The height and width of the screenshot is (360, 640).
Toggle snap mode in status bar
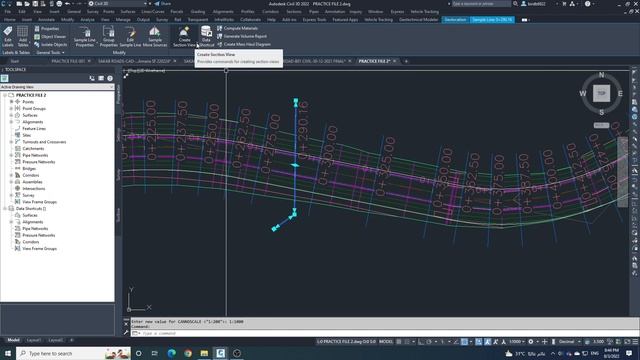tap(407, 342)
